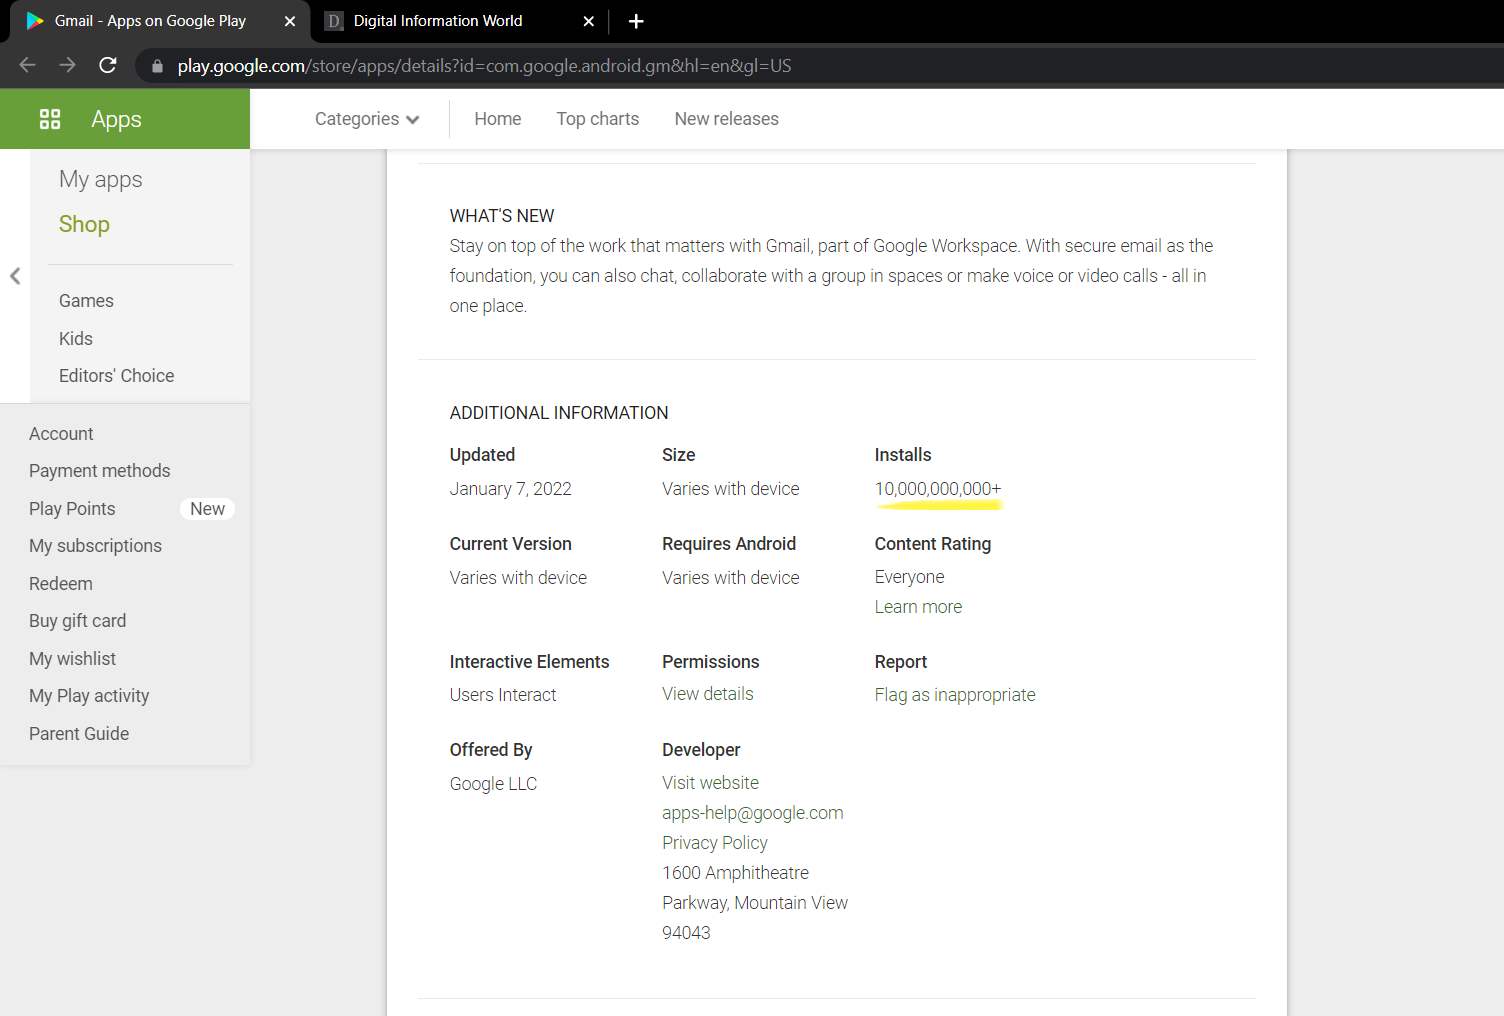Open the Home menu item

pos(498,119)
